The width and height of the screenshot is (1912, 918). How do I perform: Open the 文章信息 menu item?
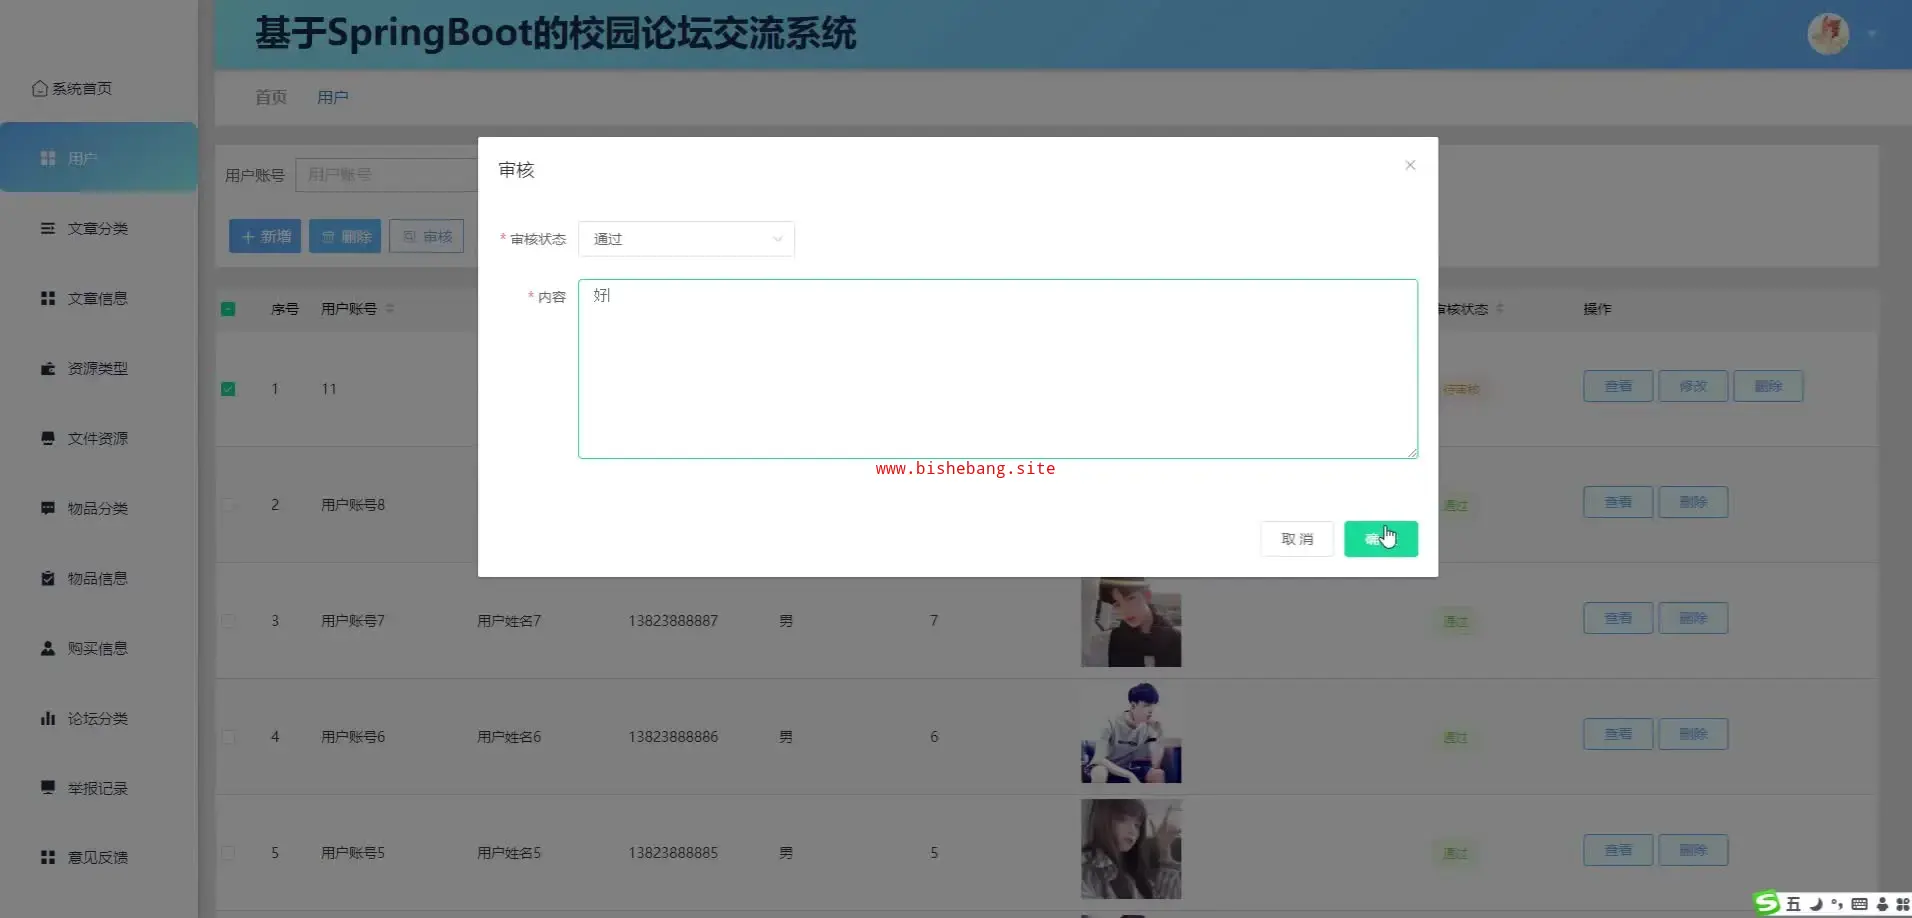click(x=99, y=299)
